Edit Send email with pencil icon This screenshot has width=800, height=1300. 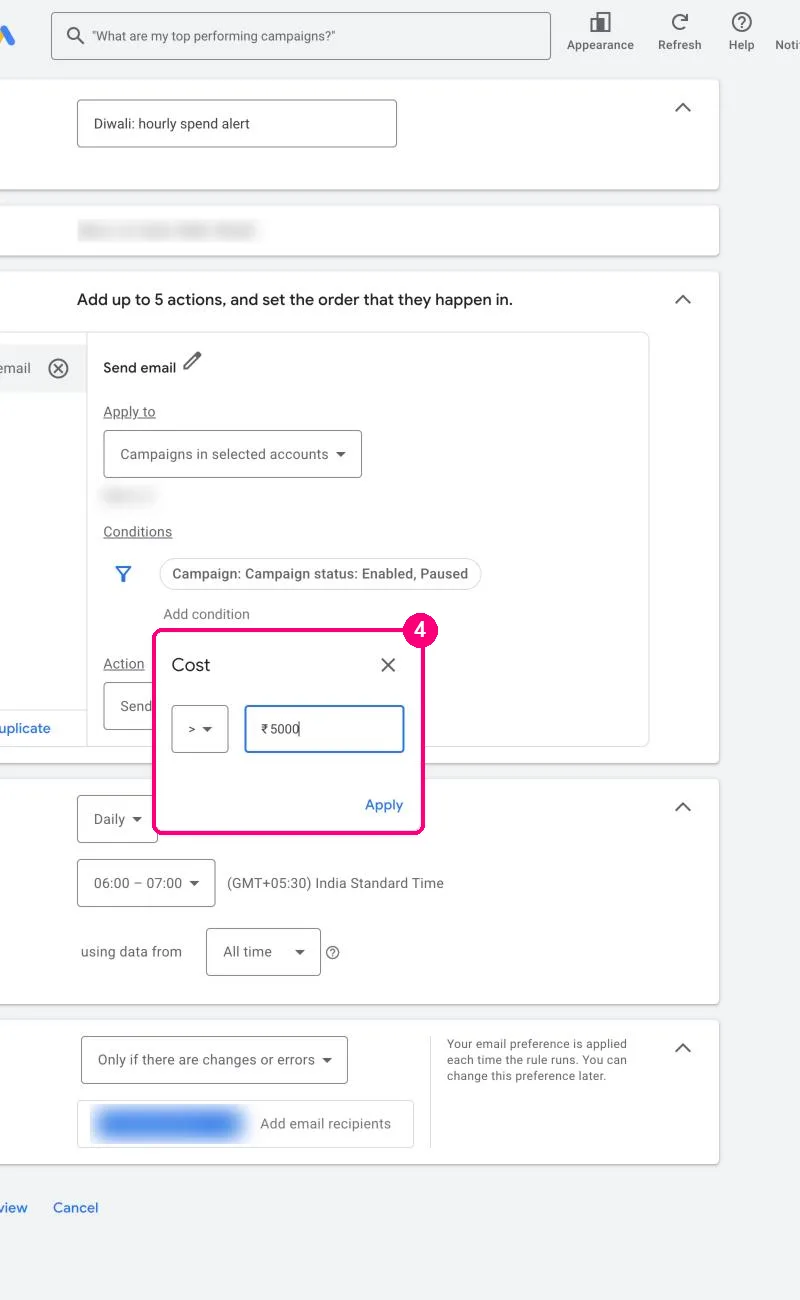pos(192,361)
